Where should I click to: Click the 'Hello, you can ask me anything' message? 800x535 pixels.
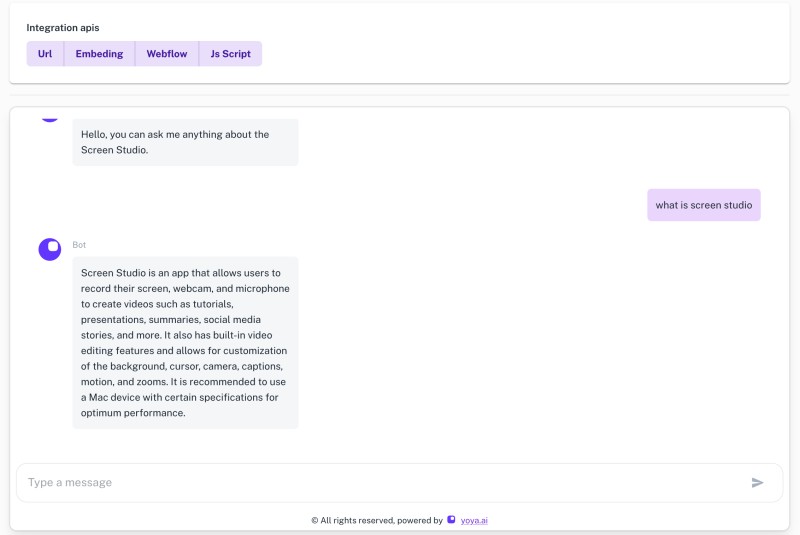click(185, 142)
